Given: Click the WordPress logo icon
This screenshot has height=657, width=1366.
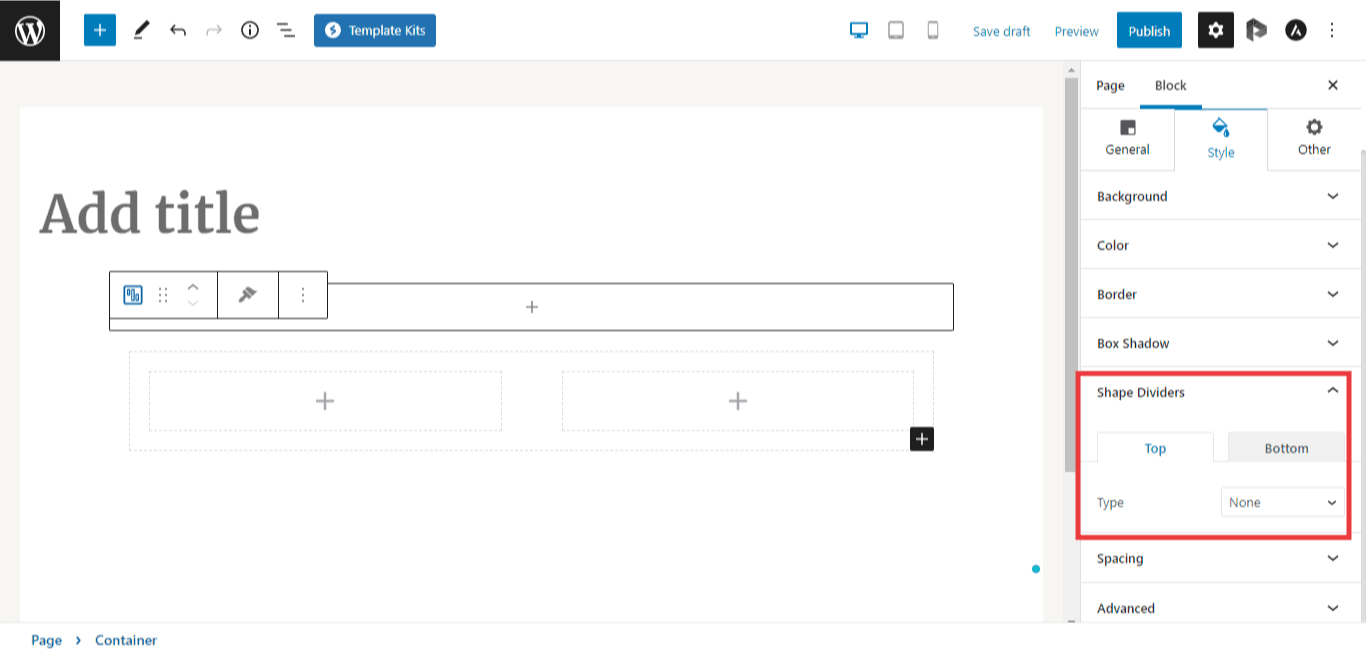Looking at the screenshot, I should coord(30,30).
